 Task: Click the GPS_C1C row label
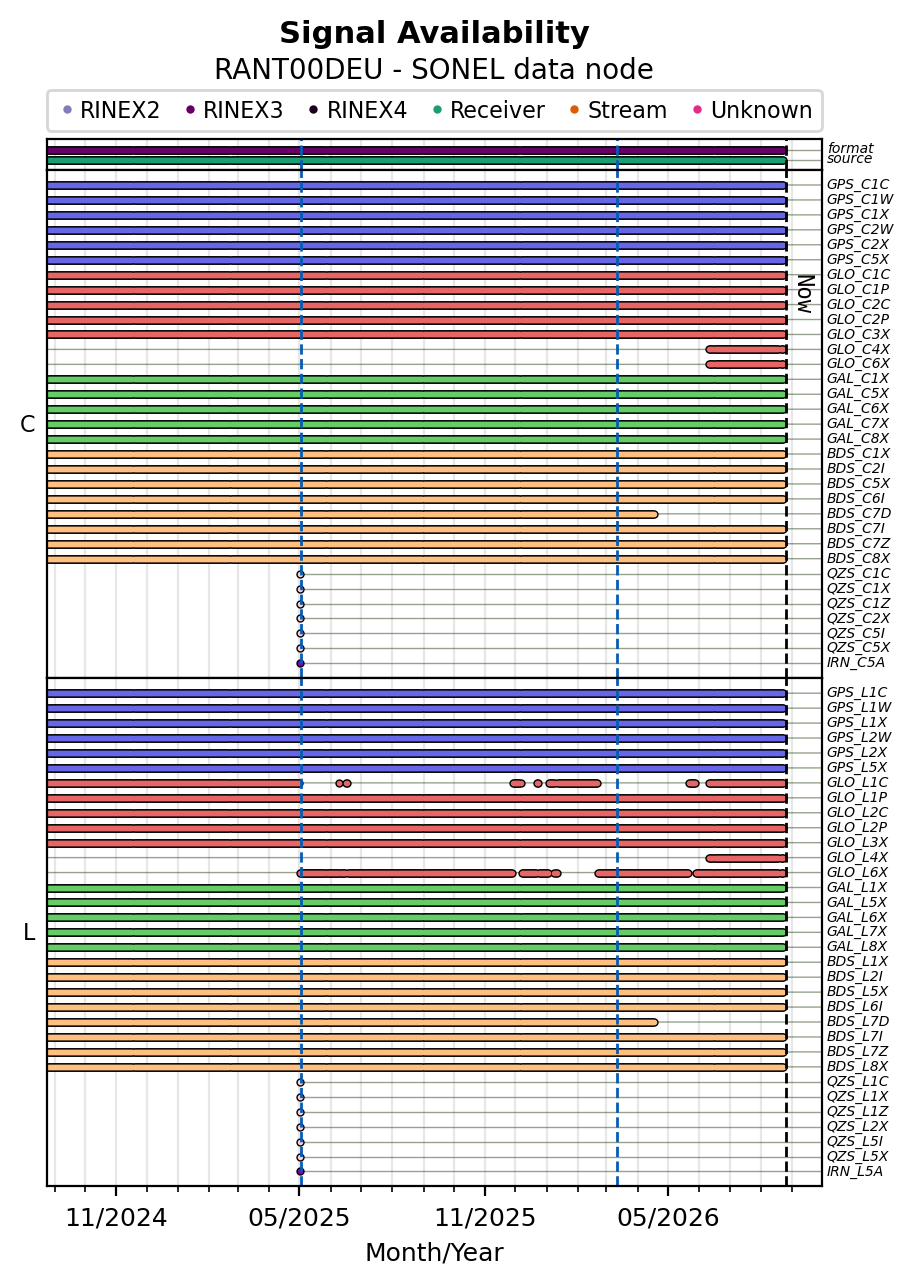point(857,185)
